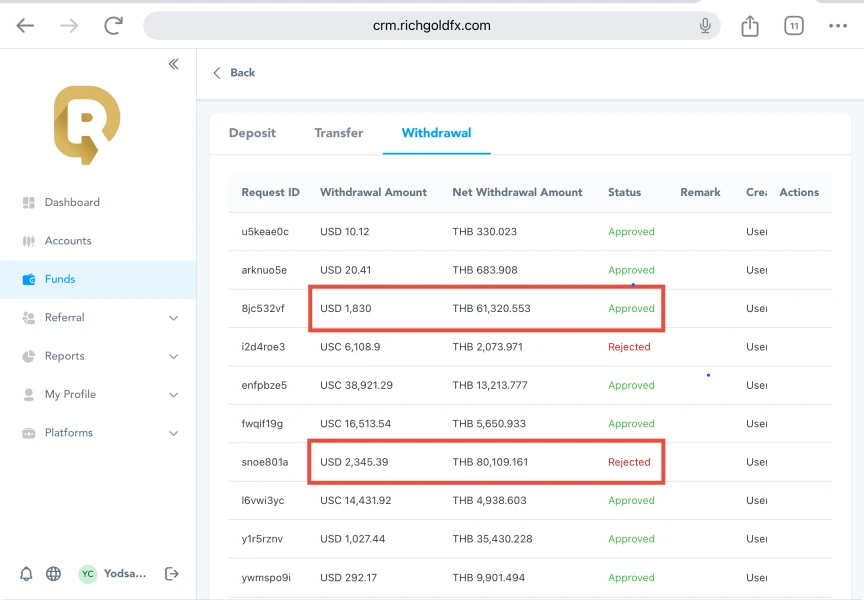Open the language globe icon

tap(54, 574)
